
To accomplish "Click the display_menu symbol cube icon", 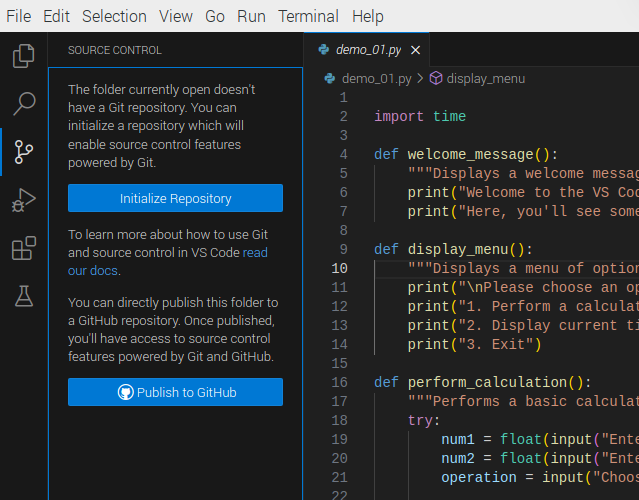I will 436,78.
